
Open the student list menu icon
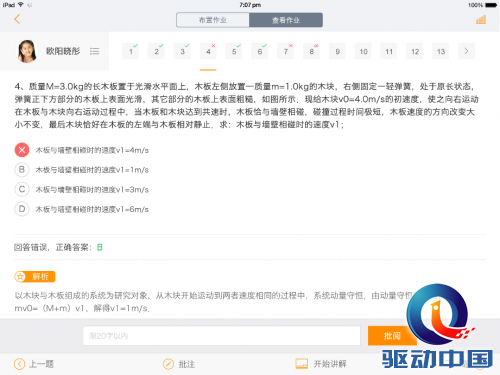(95, 51)
